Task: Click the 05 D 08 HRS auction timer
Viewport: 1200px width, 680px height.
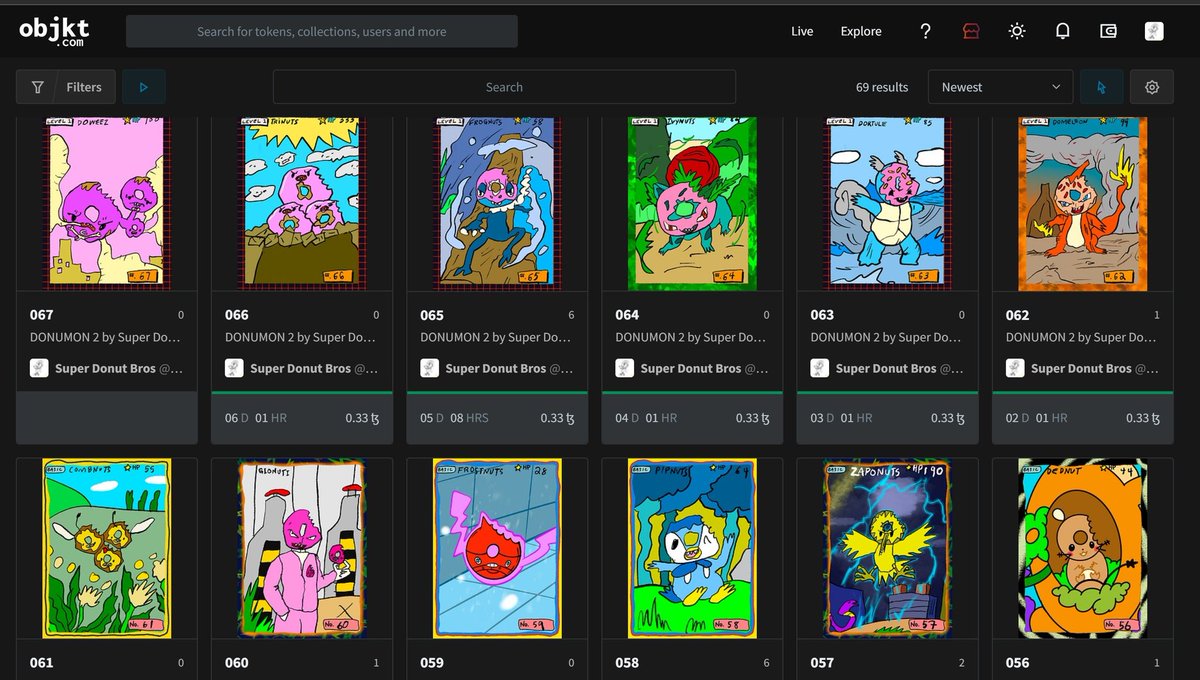Action: click(455, 418)
